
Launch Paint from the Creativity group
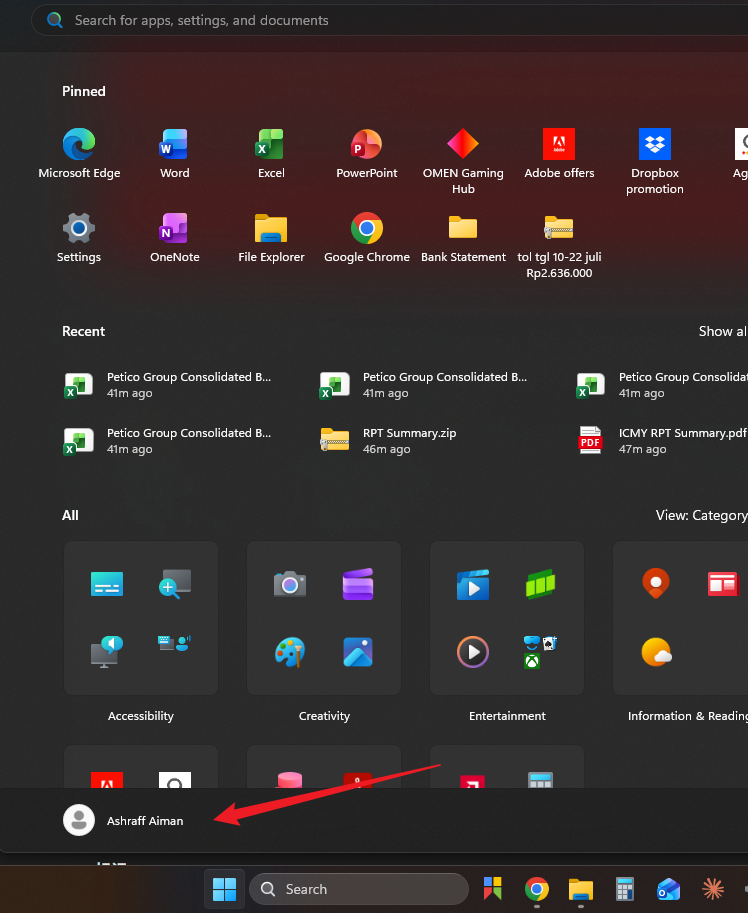click(x=290, y=652)
